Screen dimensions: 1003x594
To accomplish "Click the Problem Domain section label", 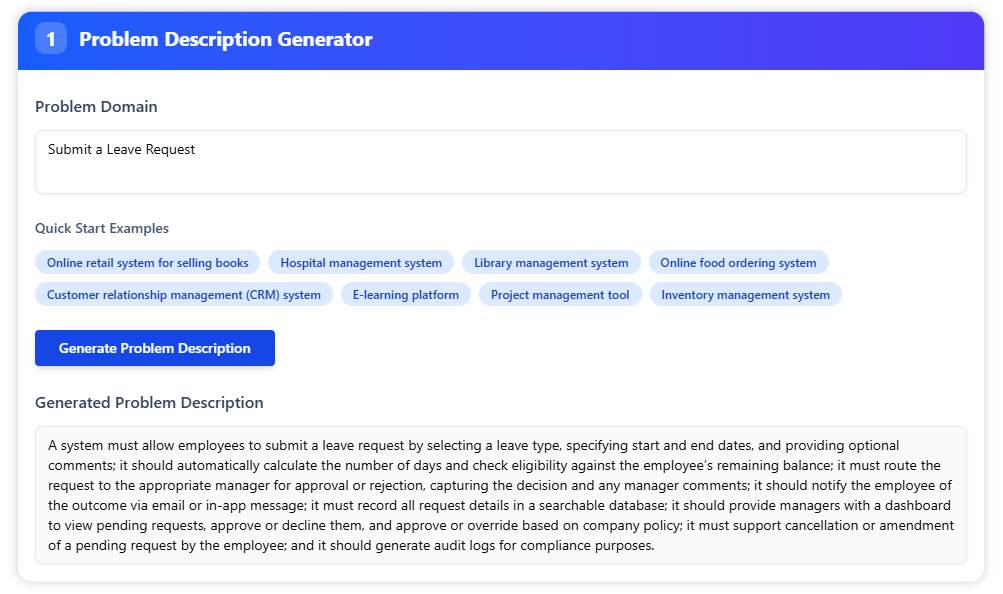I will click(96, 107).
